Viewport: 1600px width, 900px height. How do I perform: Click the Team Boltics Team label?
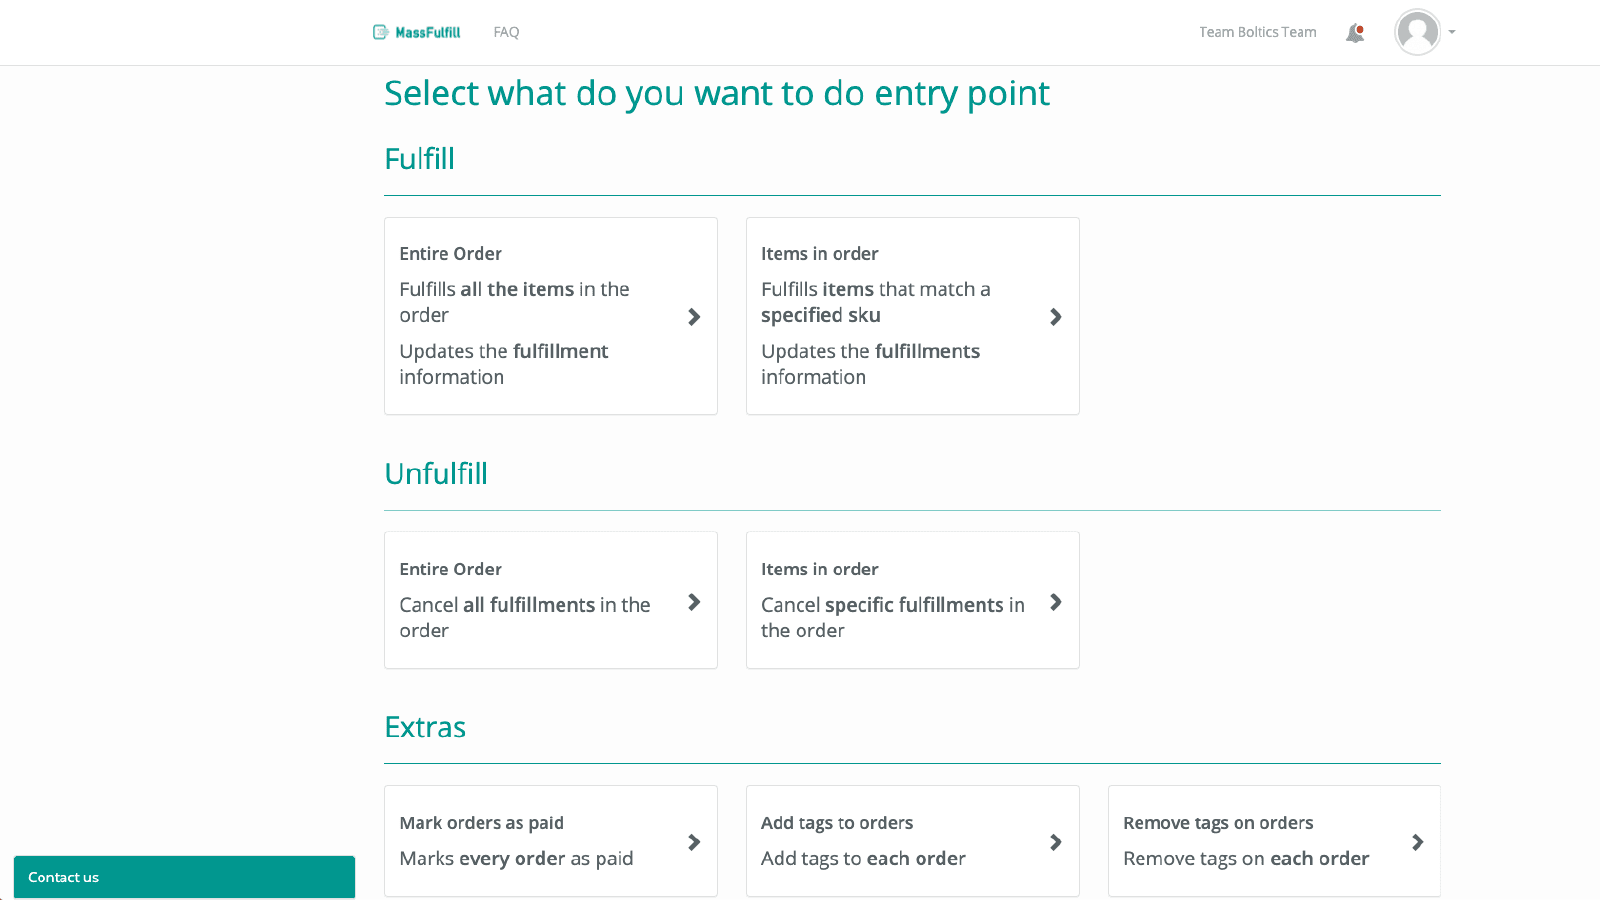[x=1258, y=31]
